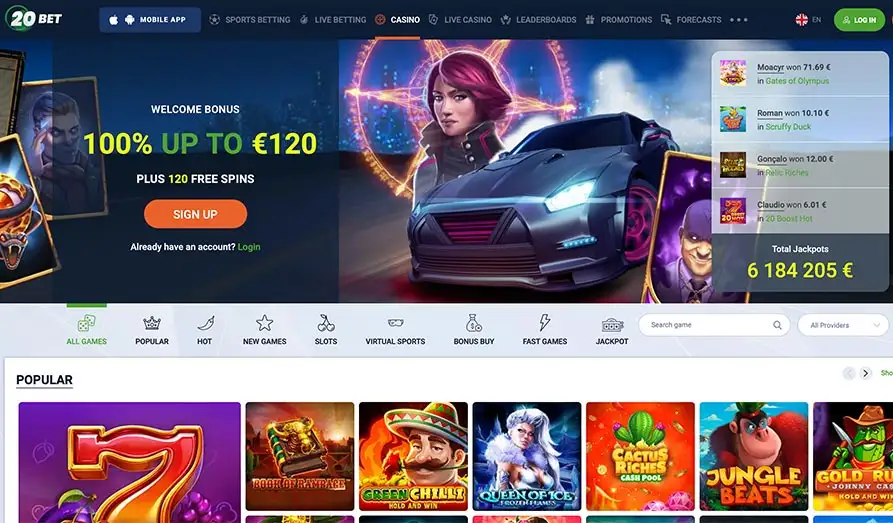Expand the All Providers dropdown
Screen dimensions: 893x523
843,325
